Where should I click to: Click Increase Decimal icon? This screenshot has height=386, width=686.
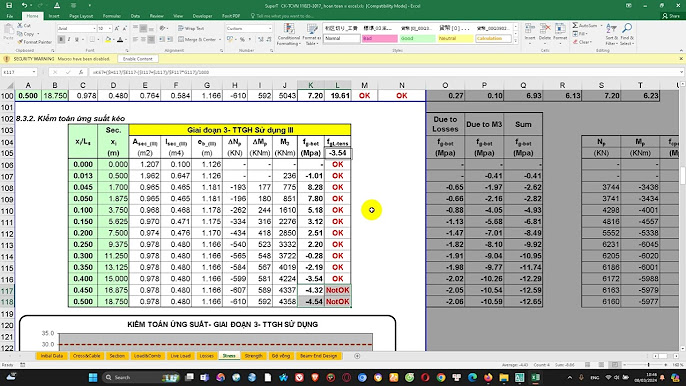click(260, 39)
